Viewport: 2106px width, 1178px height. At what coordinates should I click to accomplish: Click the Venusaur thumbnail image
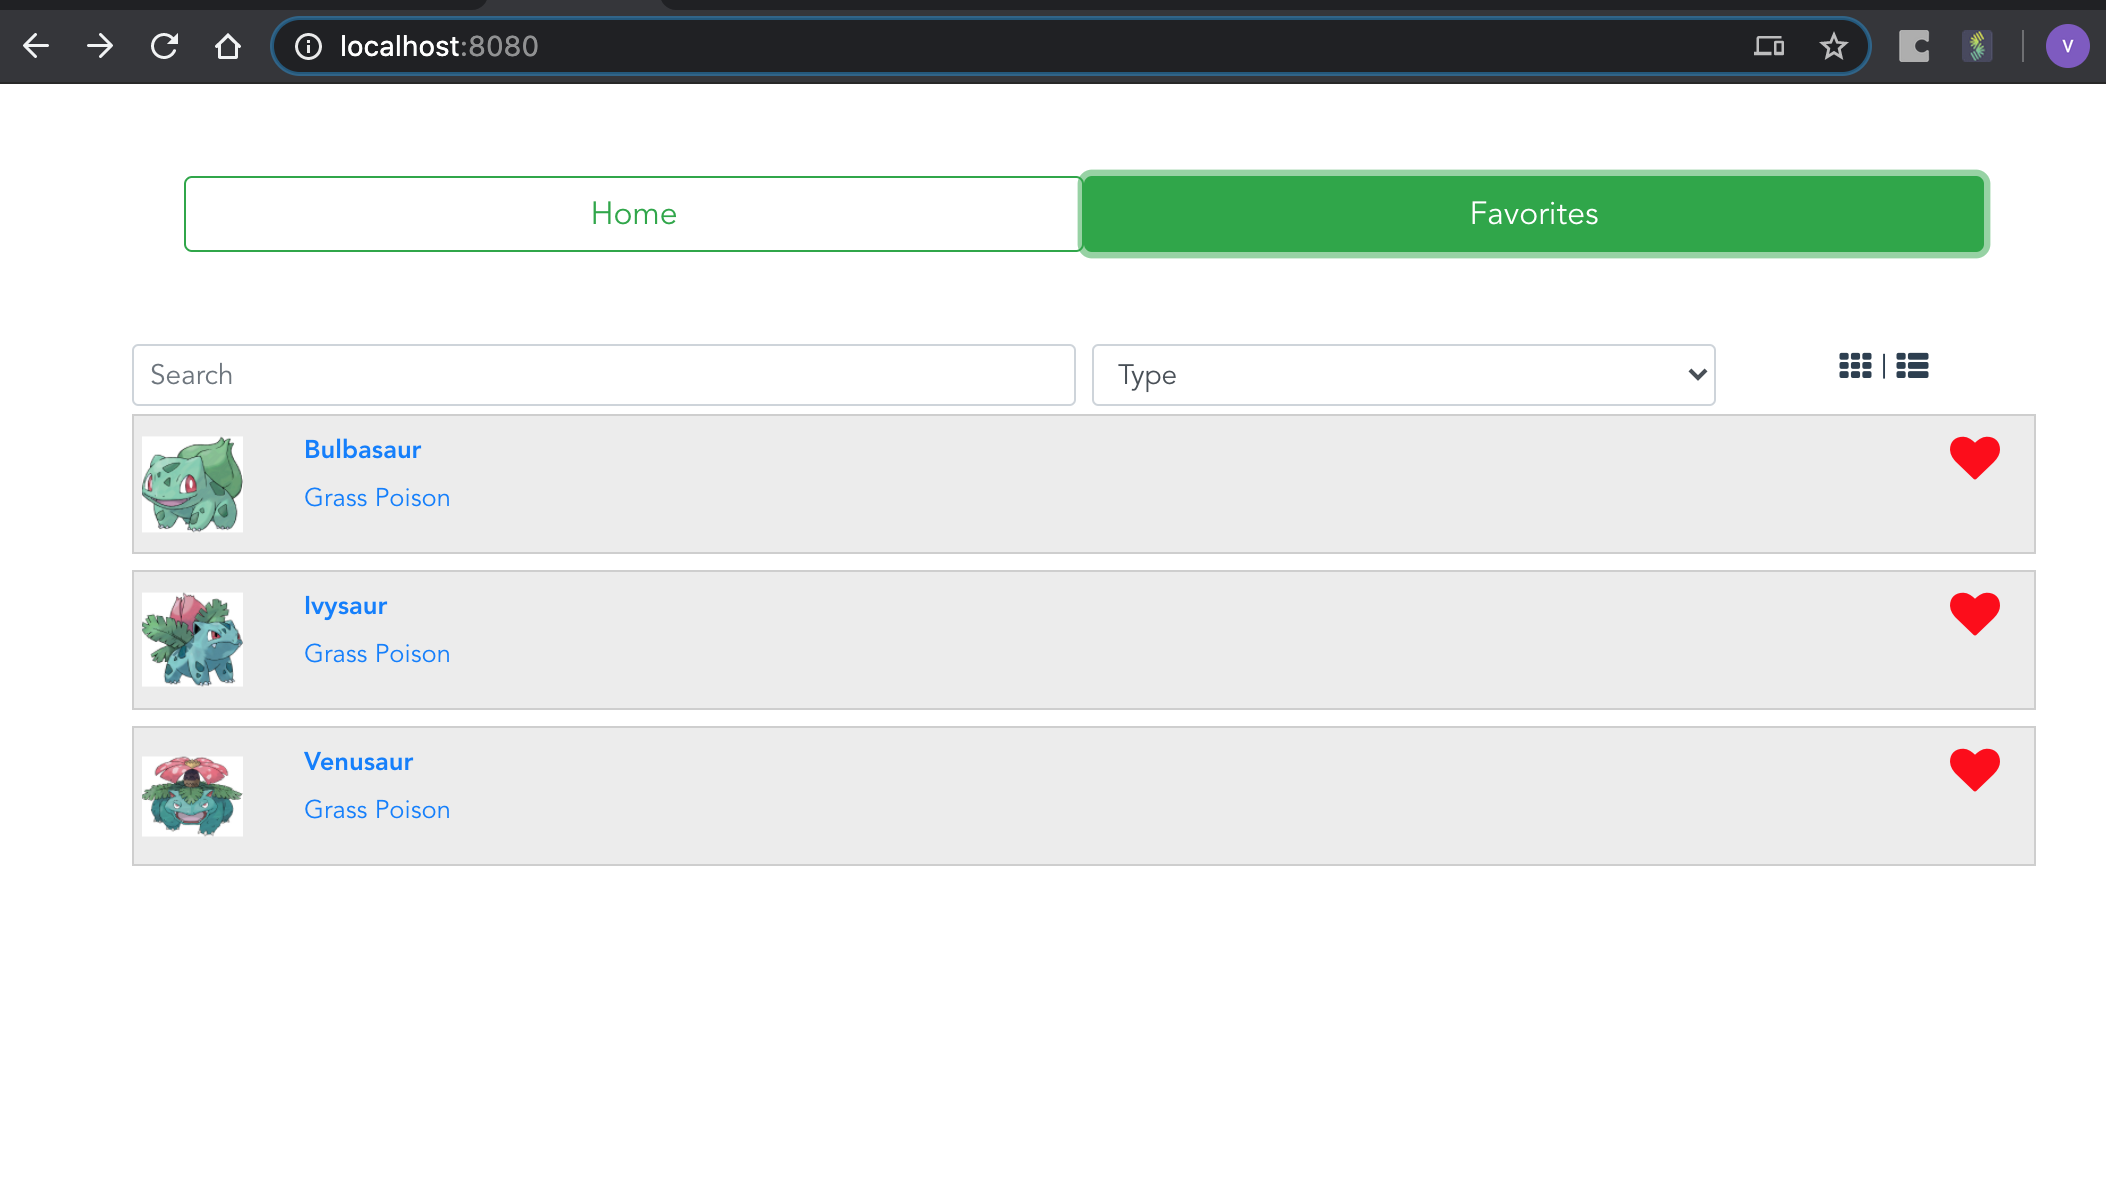[192, 796]
